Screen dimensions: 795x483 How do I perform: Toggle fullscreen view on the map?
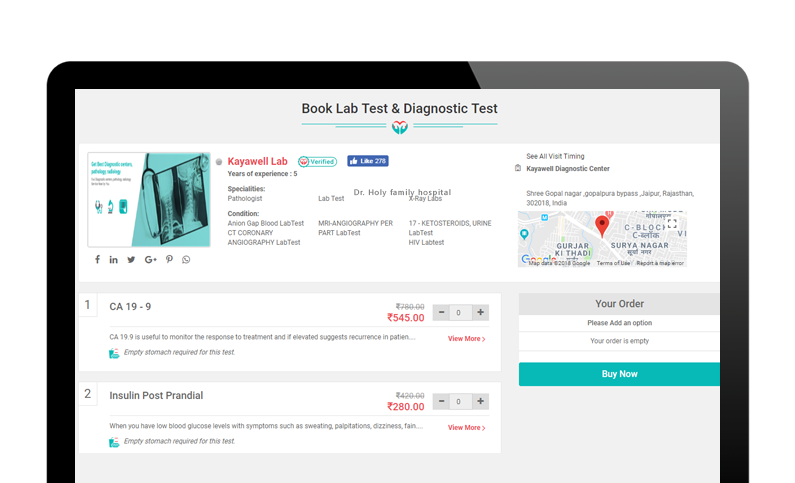click(672, 223)
